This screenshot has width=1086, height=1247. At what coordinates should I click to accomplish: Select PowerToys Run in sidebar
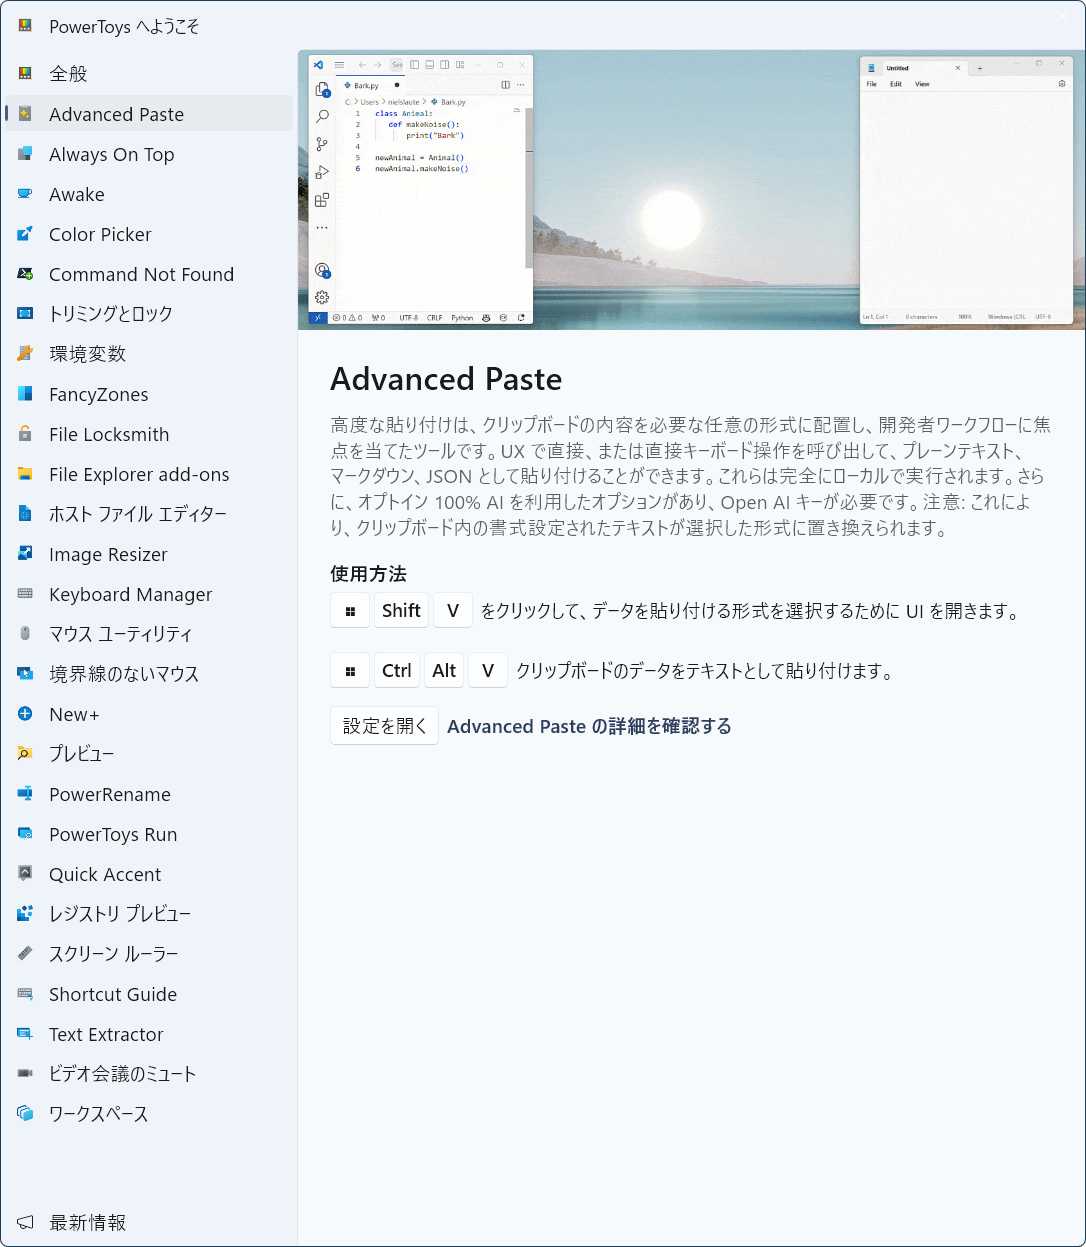pyautogui.click(x=149, y=834)
